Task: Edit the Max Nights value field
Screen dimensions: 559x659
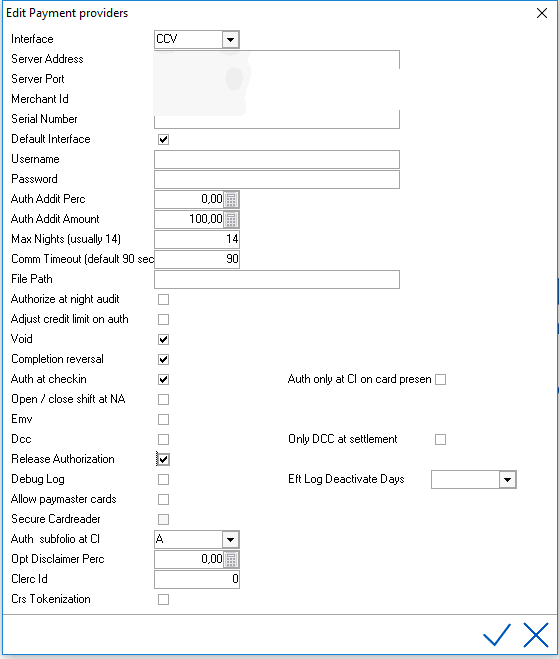Action: pyautogui.click(x=197, y=240)
